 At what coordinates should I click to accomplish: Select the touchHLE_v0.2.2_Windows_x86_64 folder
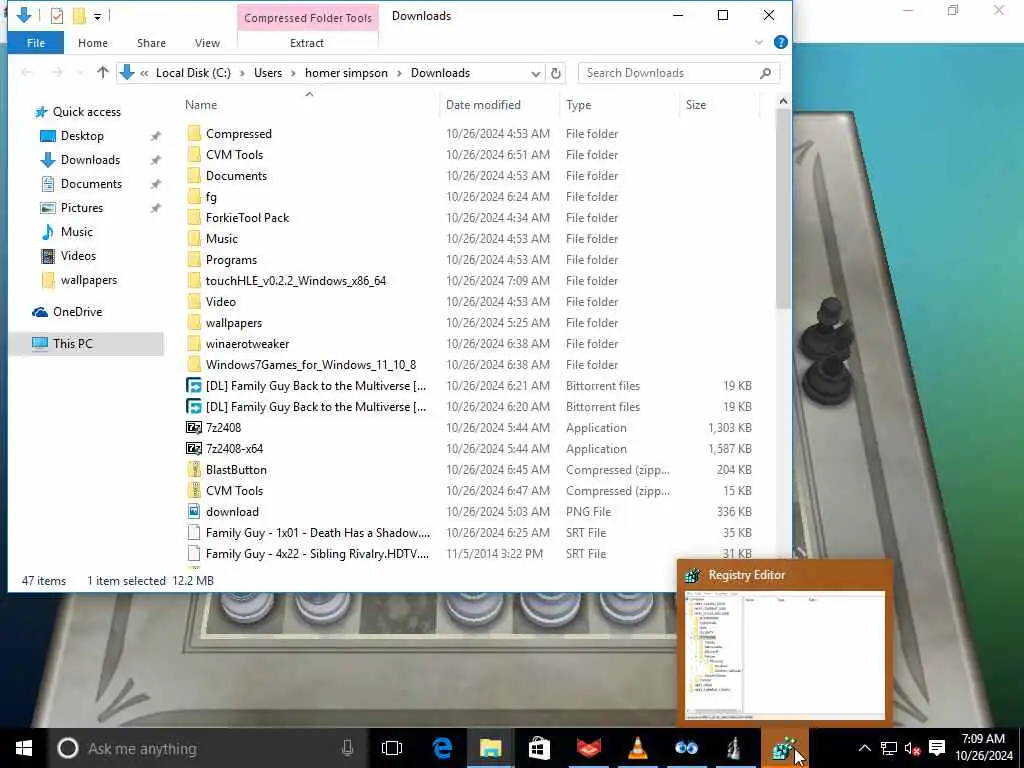coord(296,281)
